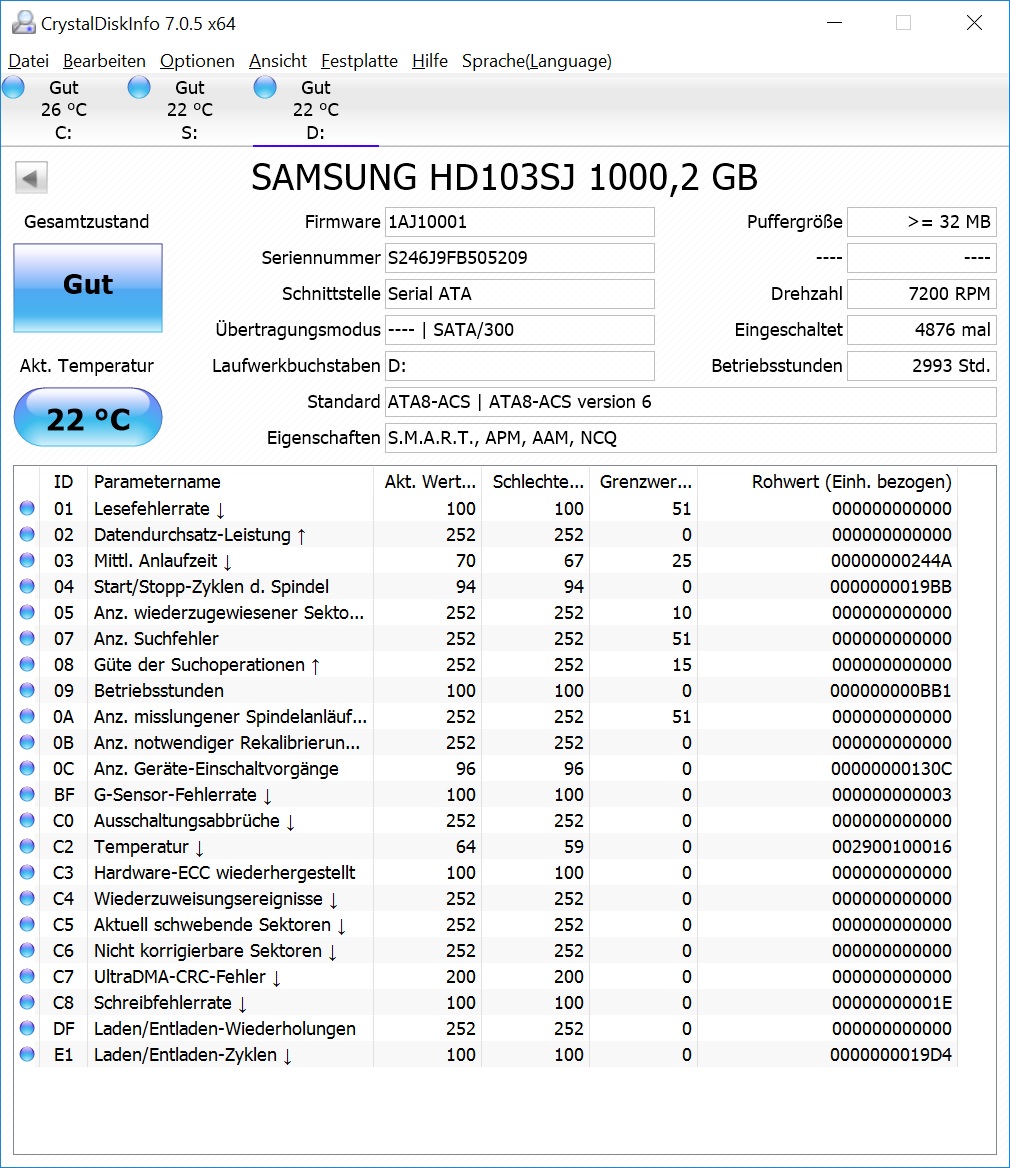1010x1168 pixels.
Task: Click the Rohwert (Einh. bezogen) column header
Action: pyautogui.click(x=828, y=482)
